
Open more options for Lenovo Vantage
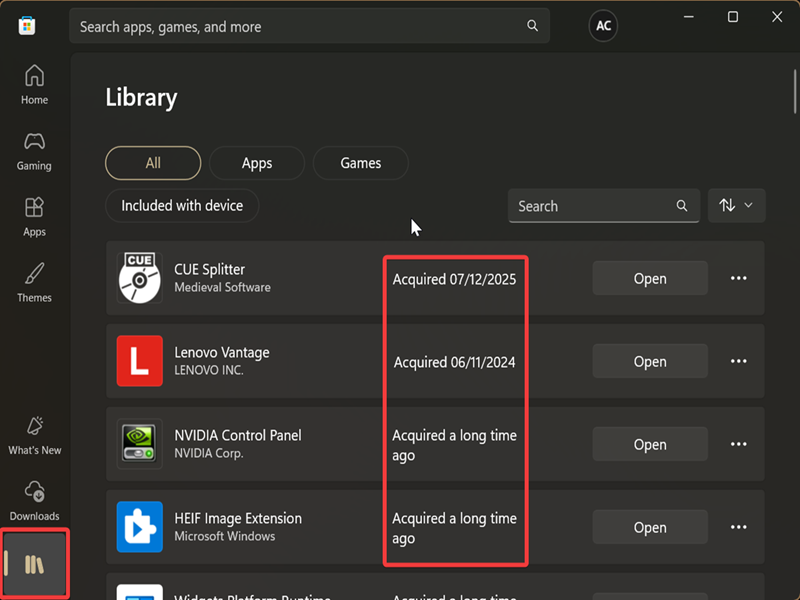point(738,361)
